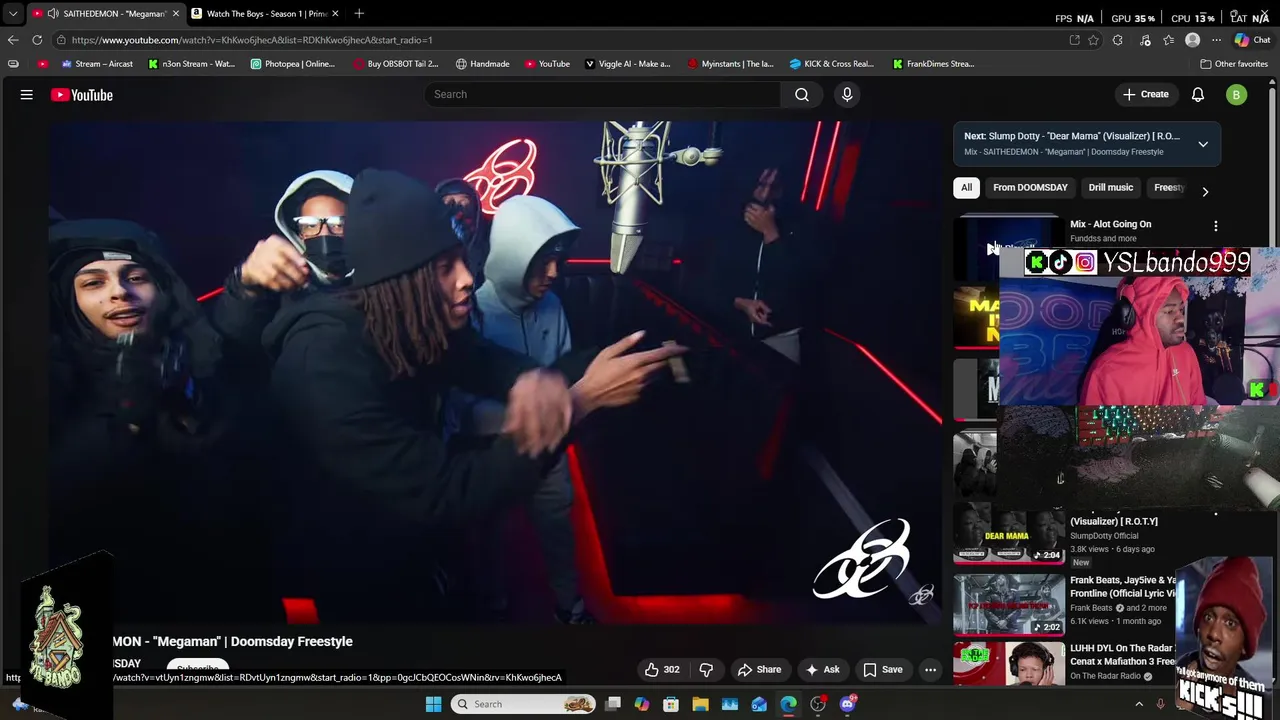Launch File Explorer from the taskbar

point(700,704)
